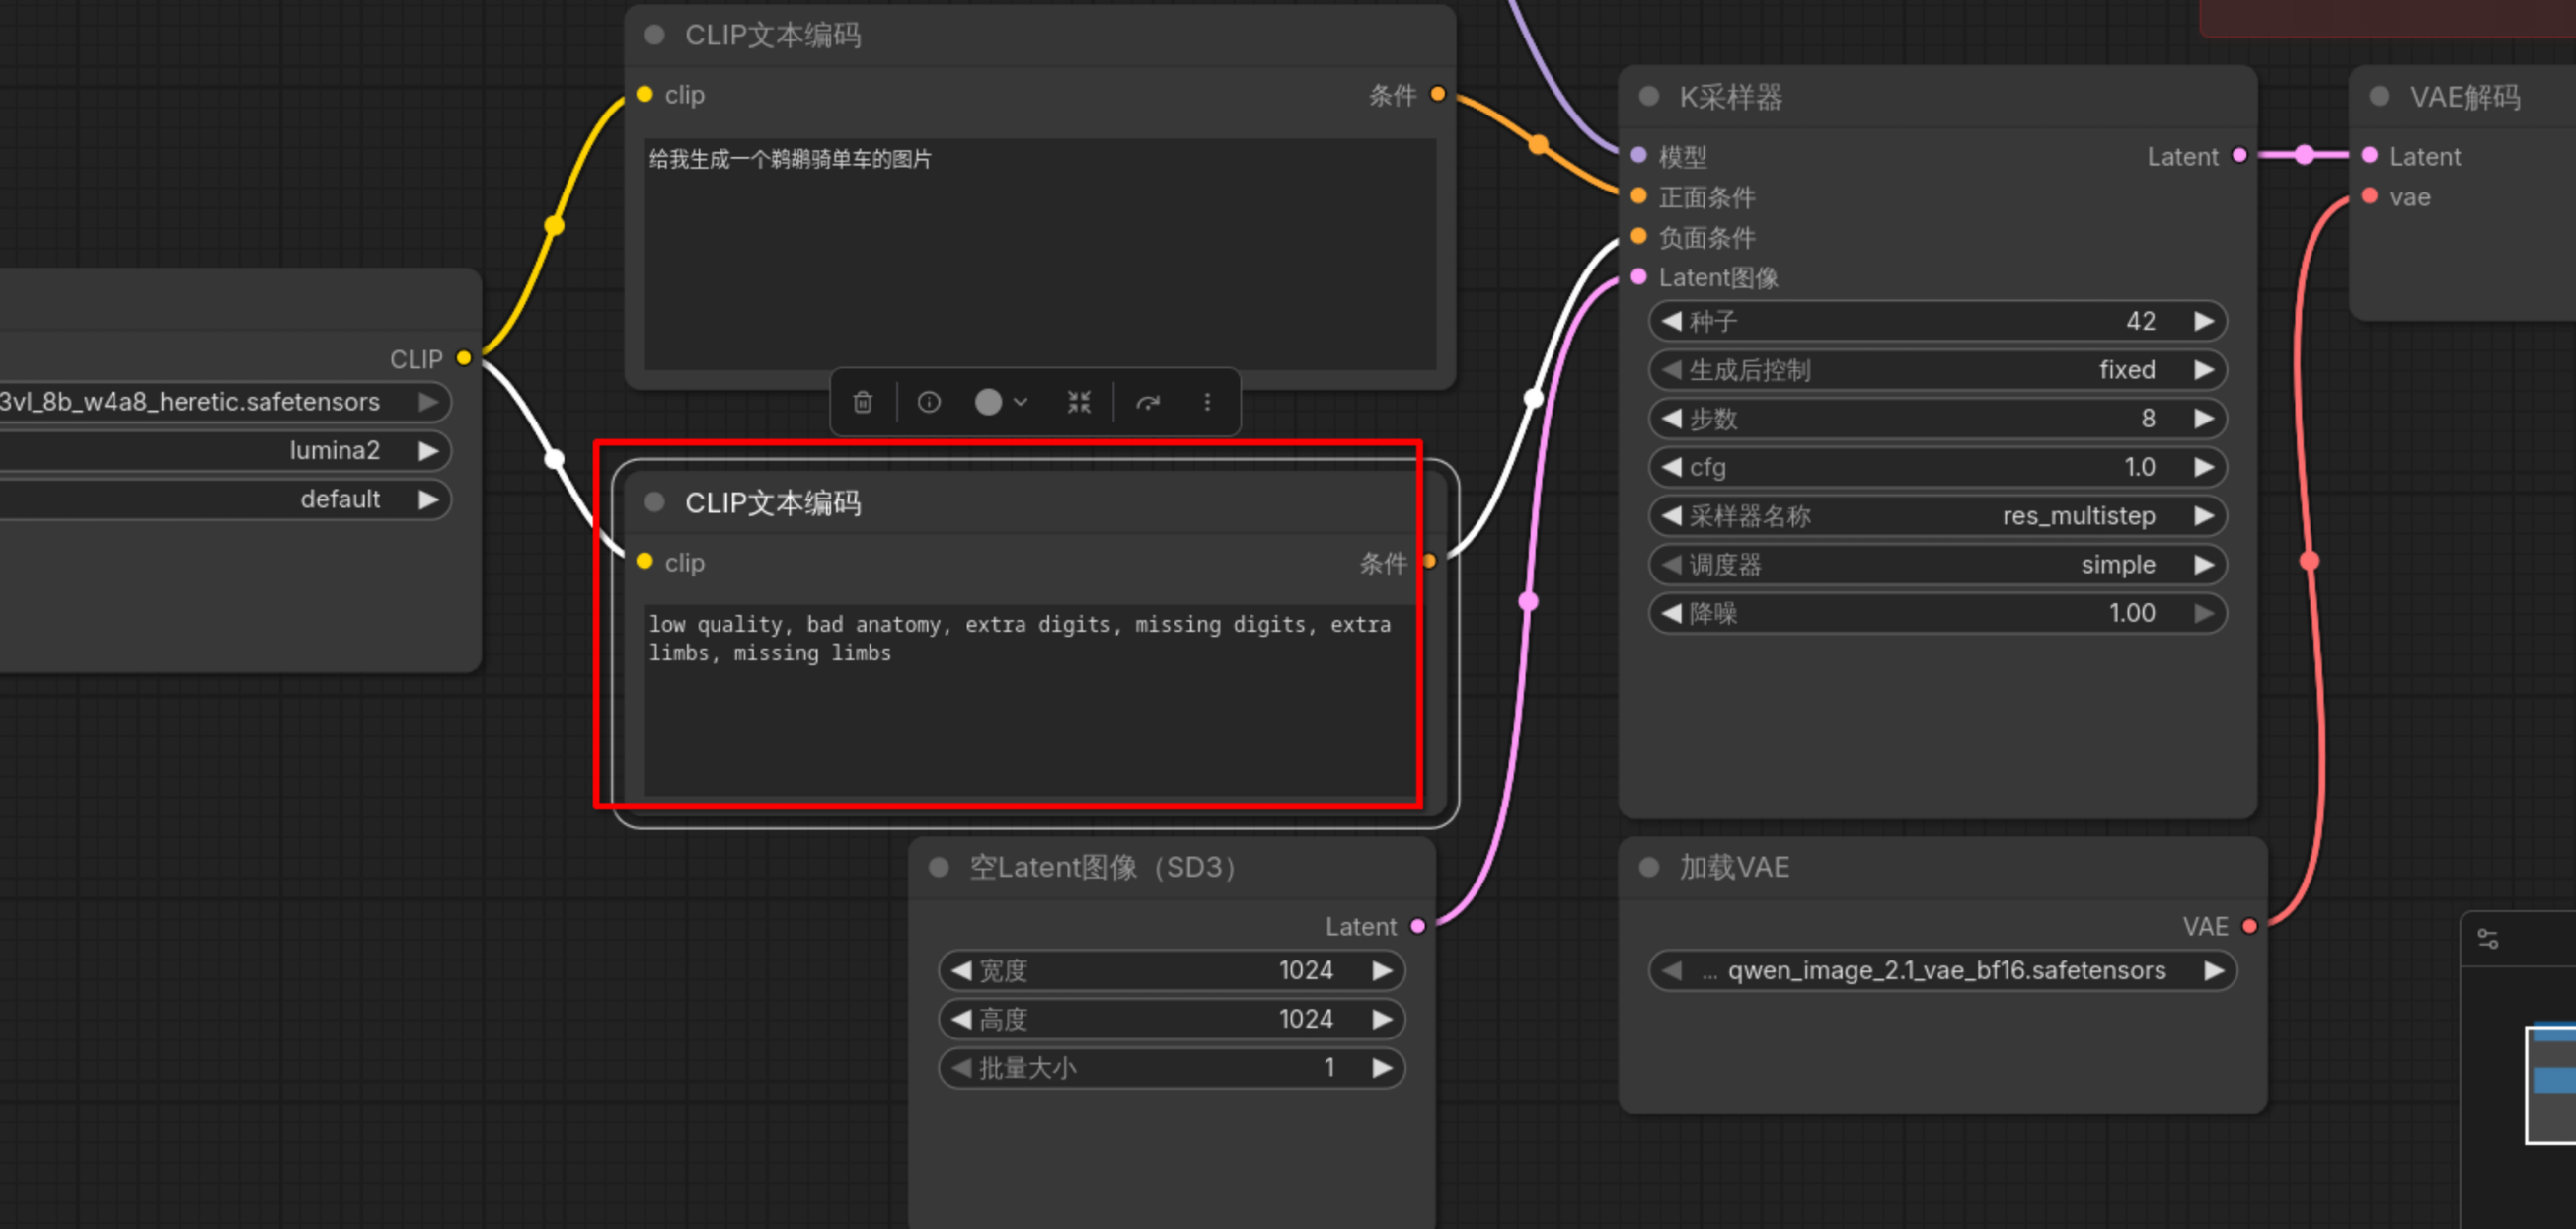Click the negative prompt text box
The image size is (2576, 1229).
tap(1030, 700)
